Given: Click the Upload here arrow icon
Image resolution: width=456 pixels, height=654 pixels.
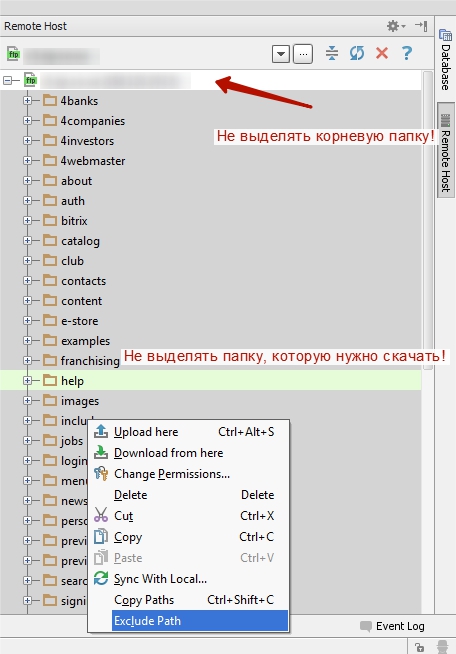Looking at the screenshot, I should (x=101, y=431).
